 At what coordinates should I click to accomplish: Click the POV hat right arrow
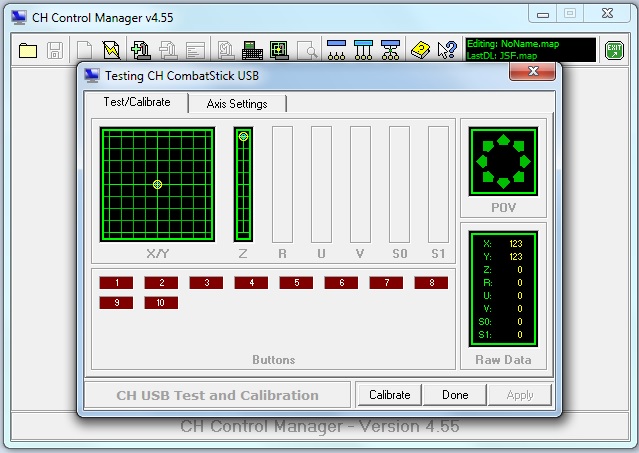(525, 162)
